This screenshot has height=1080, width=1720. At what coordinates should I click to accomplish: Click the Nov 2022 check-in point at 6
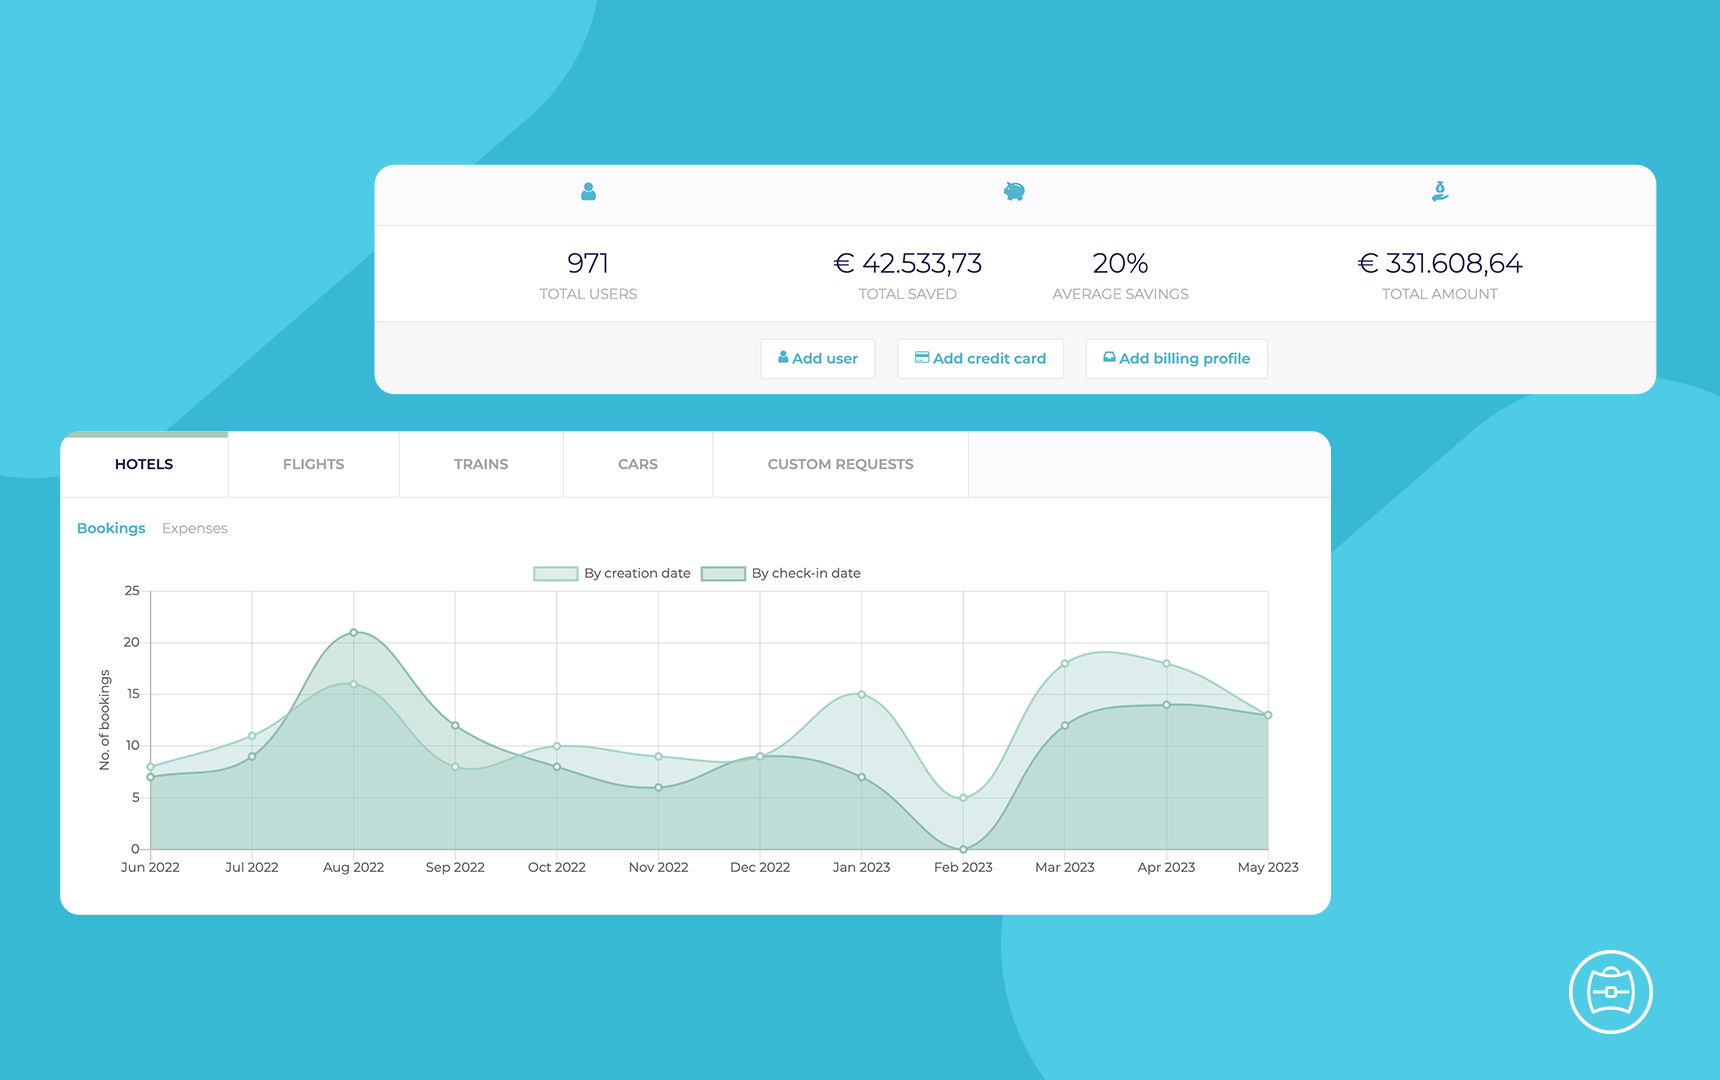[x=658, y=787]
